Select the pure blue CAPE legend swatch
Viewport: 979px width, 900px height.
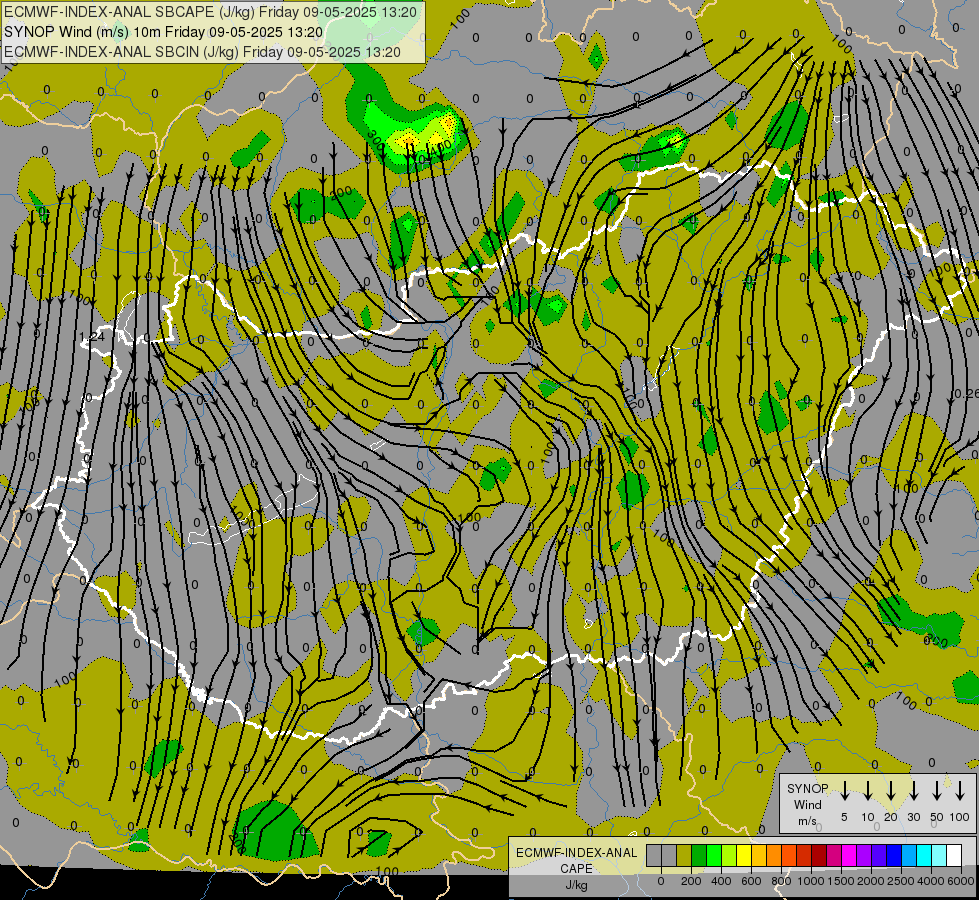pyautogui.click(x=894, y=856)
